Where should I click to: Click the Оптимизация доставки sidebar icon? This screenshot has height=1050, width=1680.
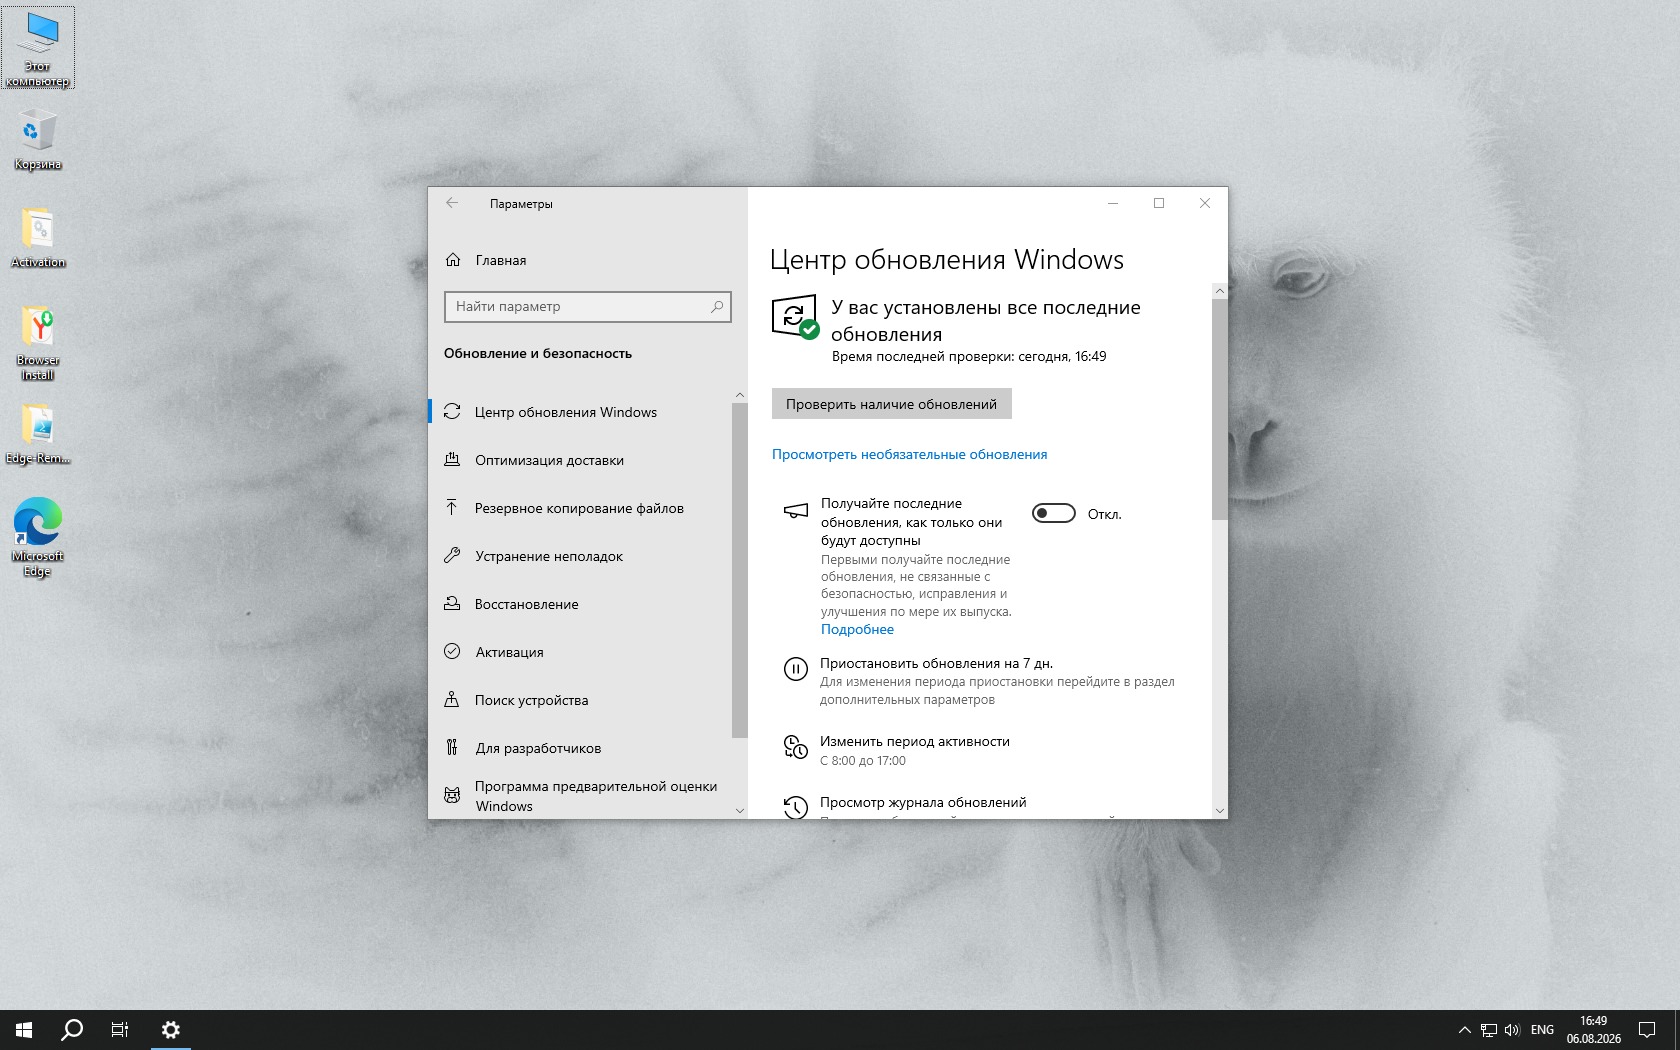click(452, 460)
